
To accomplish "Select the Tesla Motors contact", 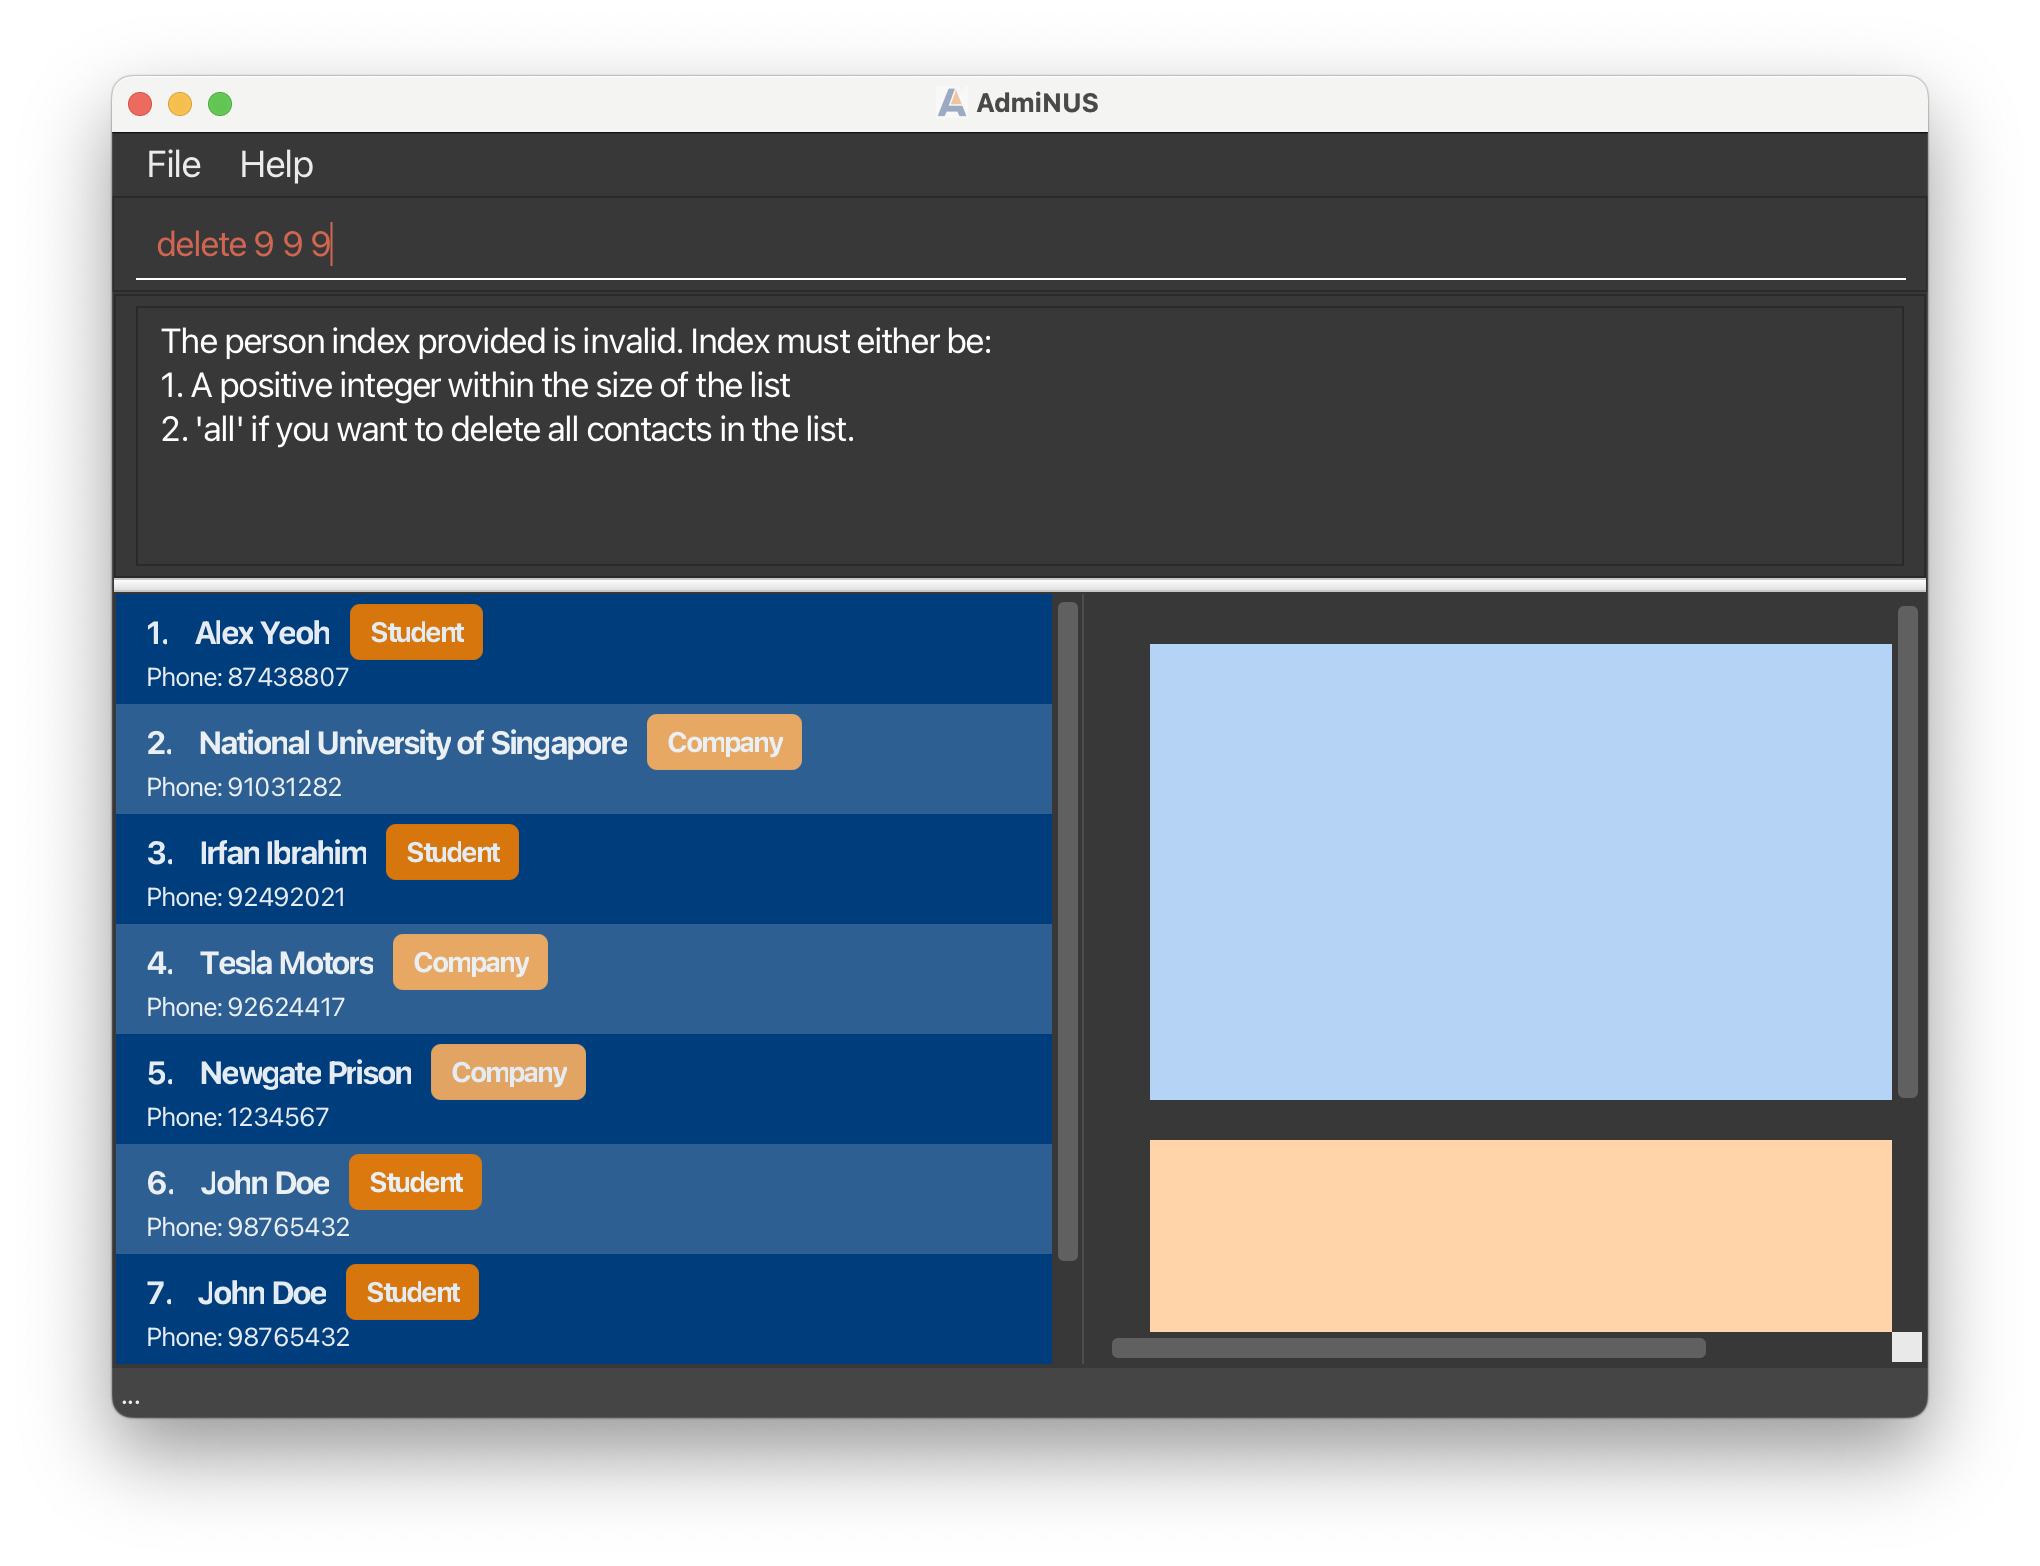I will click(286, 963).
